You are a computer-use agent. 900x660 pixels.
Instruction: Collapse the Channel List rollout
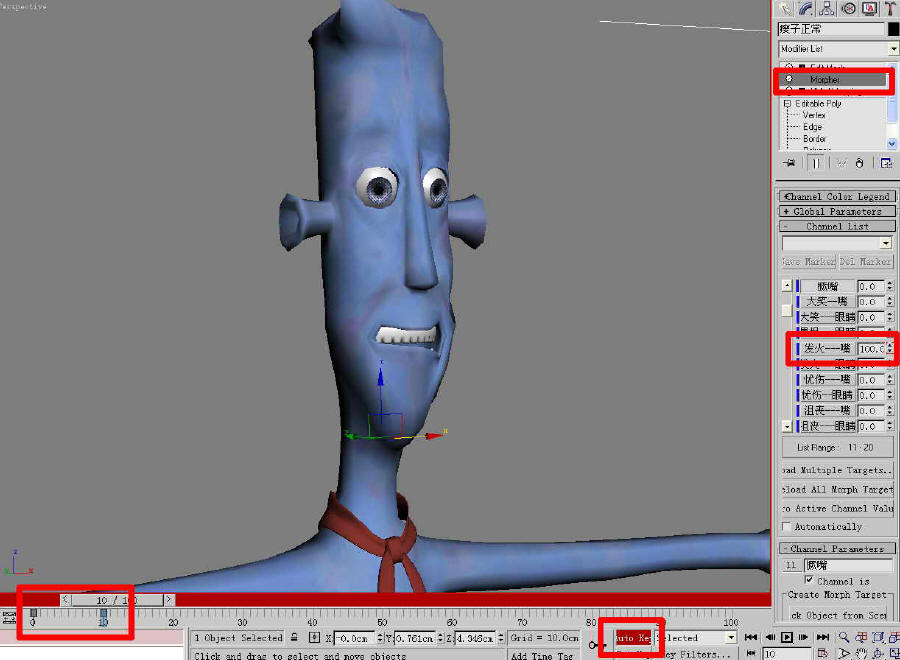coord(837,226)
